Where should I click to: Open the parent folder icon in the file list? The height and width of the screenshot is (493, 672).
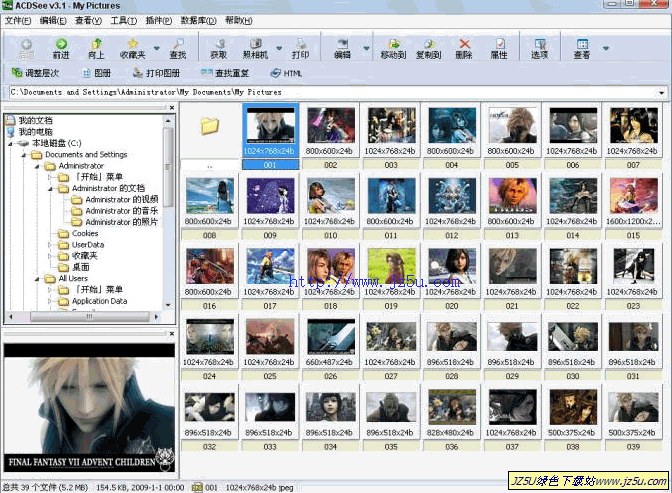coord(210,126)
